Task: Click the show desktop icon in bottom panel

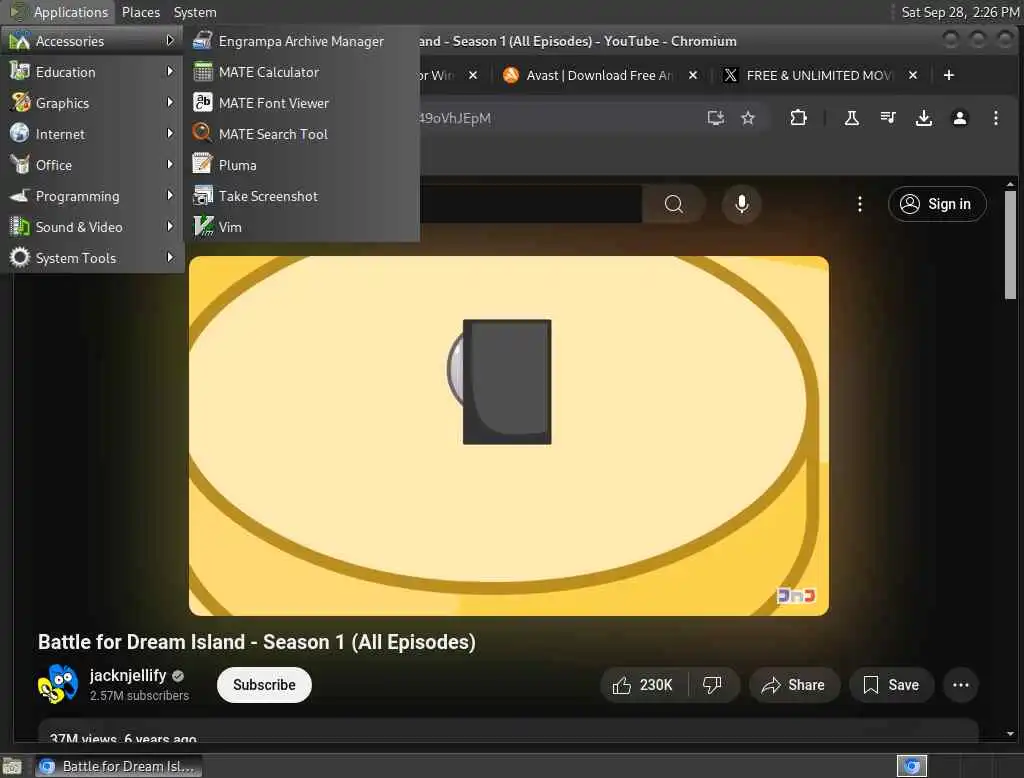Action: pyautogui.click(x=12, y=766)
